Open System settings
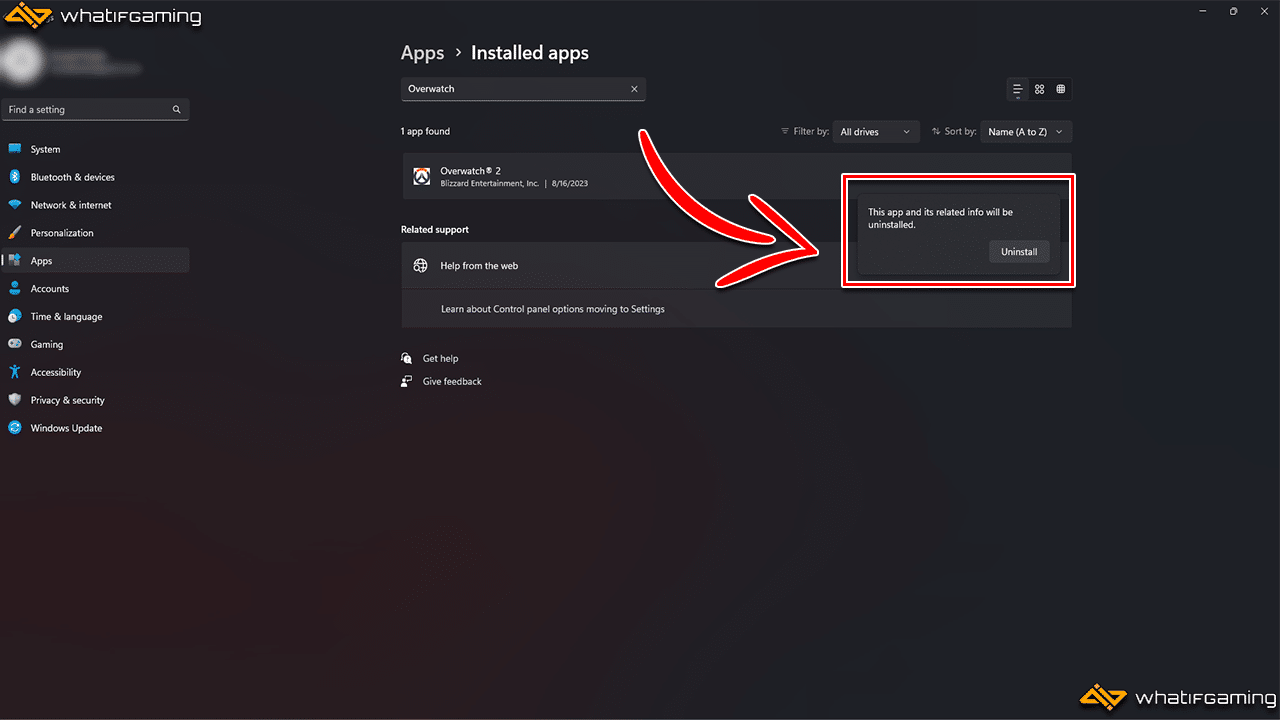Screen dimensions: 1280x720 [x=95, y=149]
